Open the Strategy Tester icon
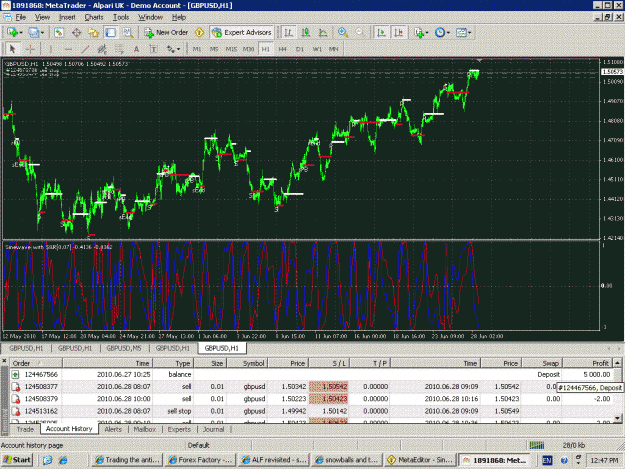The height and width of the screenshot is (469, 625). click(128, 33)
